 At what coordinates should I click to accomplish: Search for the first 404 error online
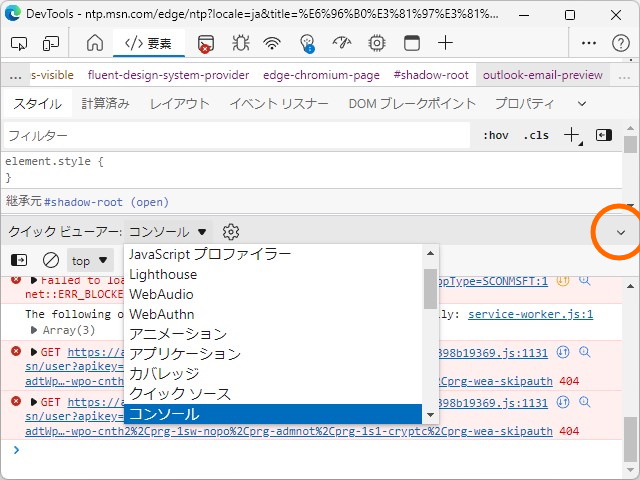point(584,352)
